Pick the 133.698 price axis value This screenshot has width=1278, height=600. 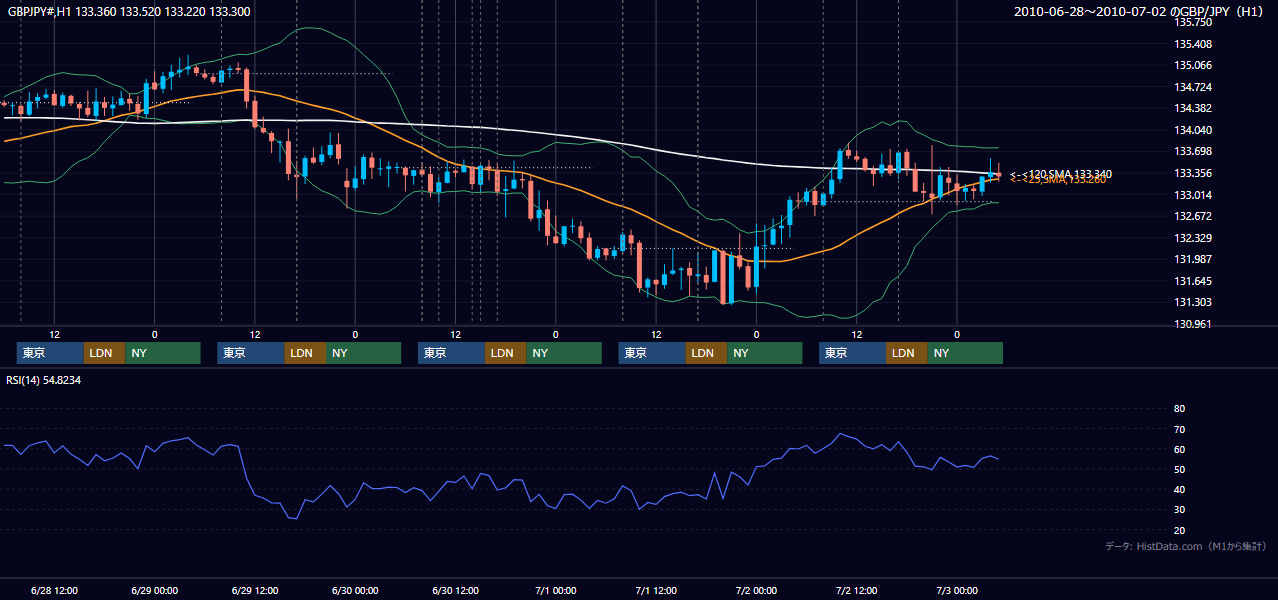pos(1193,151)
